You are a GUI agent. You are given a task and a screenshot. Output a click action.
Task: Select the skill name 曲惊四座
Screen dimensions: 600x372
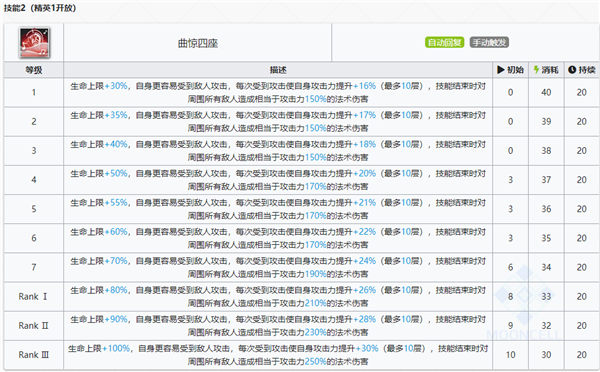coord(198,43)
